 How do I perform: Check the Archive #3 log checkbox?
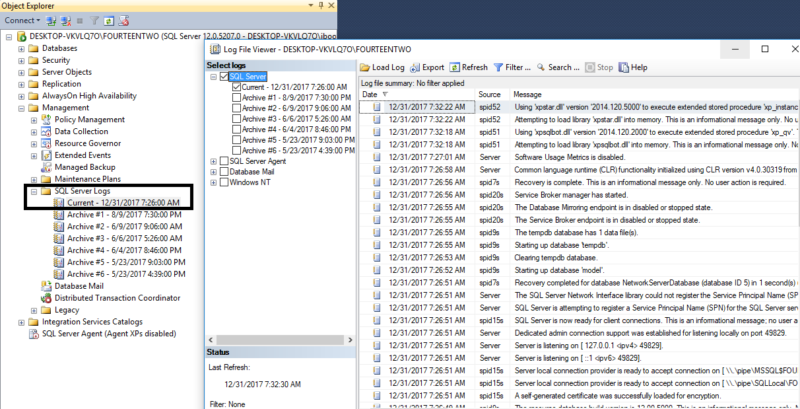(236, 119)
